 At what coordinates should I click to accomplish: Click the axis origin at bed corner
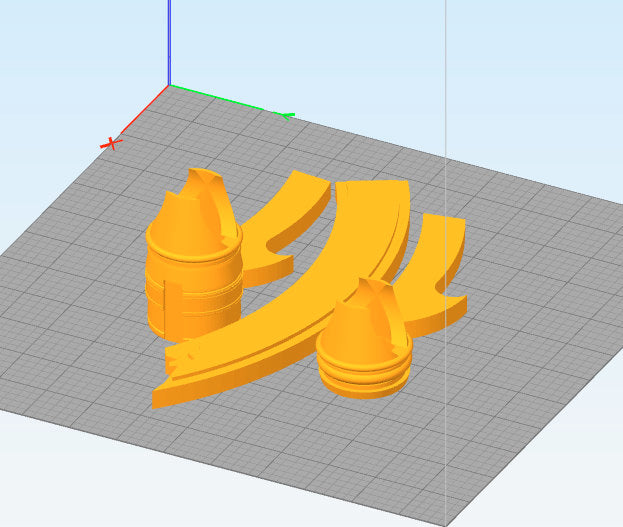click(x=168, y=86)
